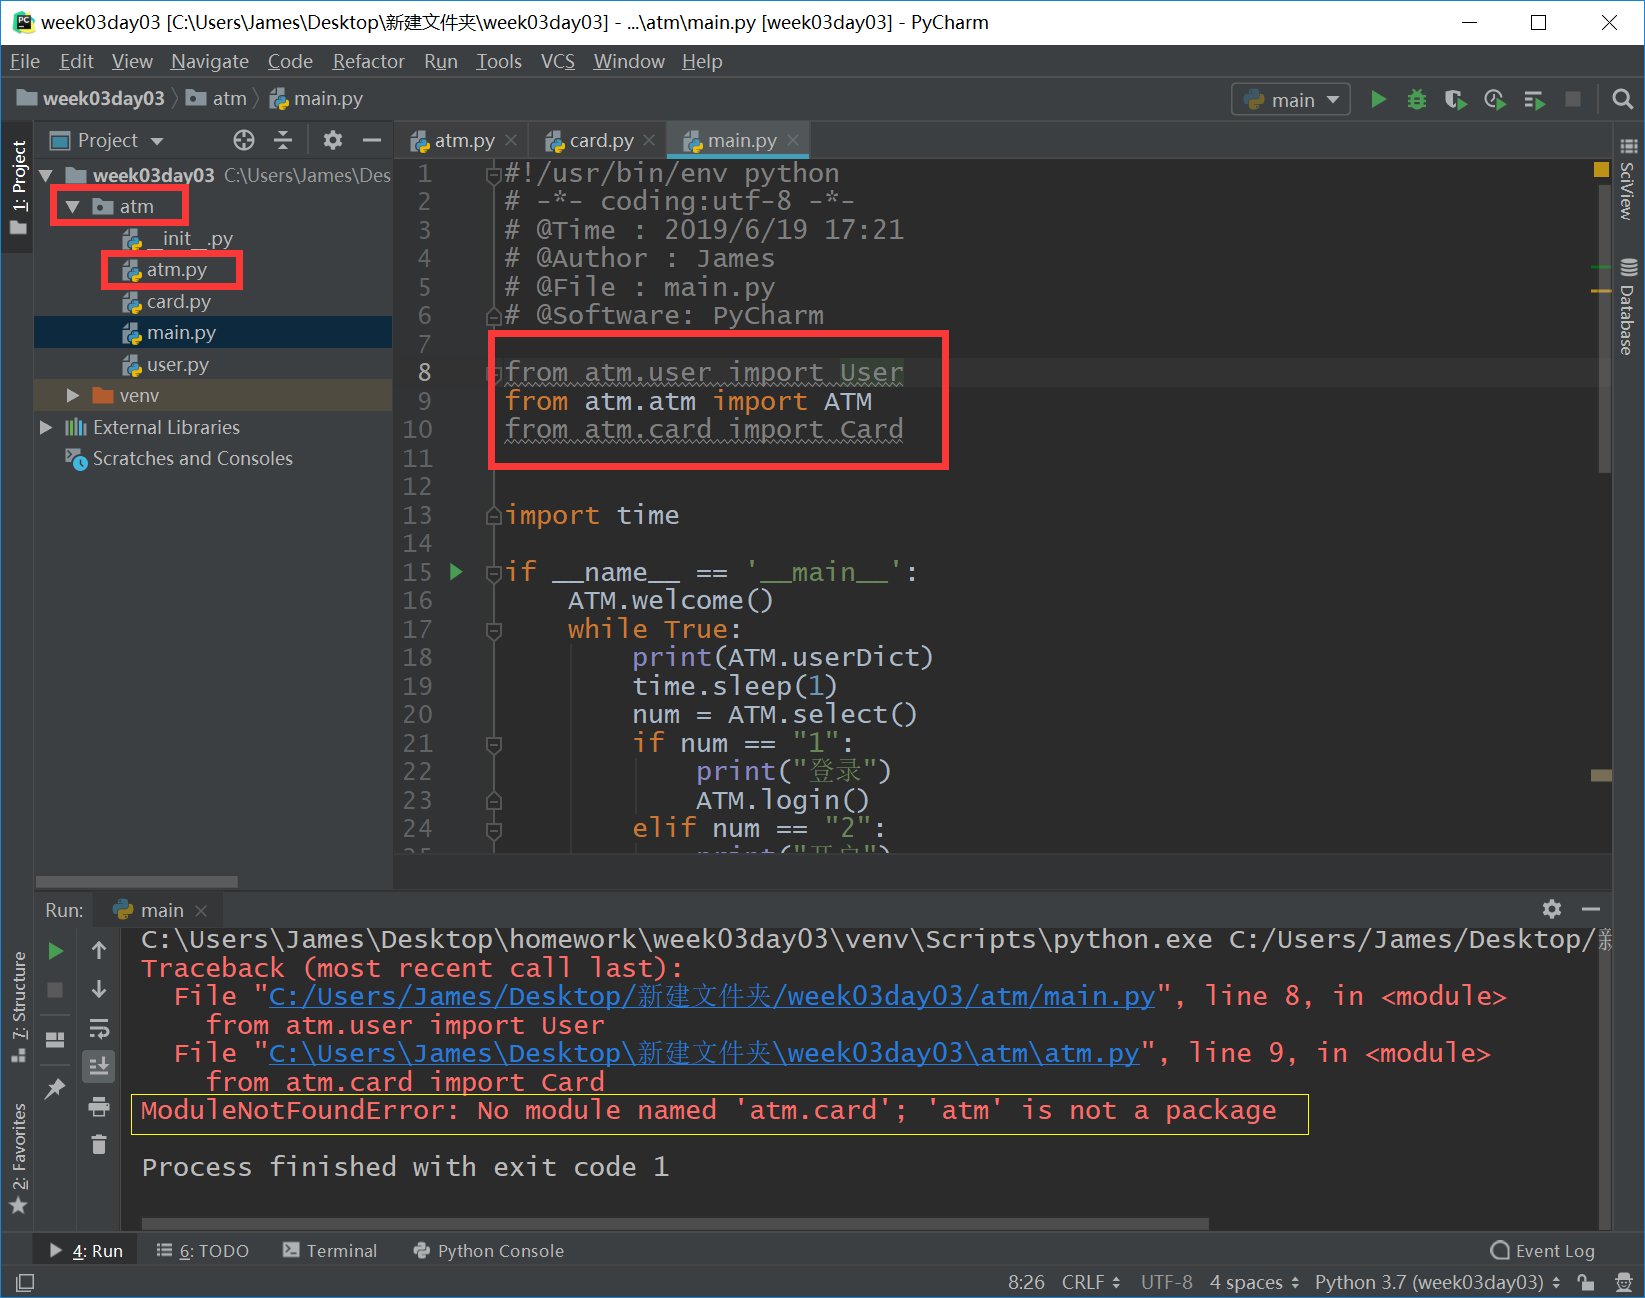1645x1298 pixels.
Task: Open the Database side tab
Action: [x=1628, y=306]
